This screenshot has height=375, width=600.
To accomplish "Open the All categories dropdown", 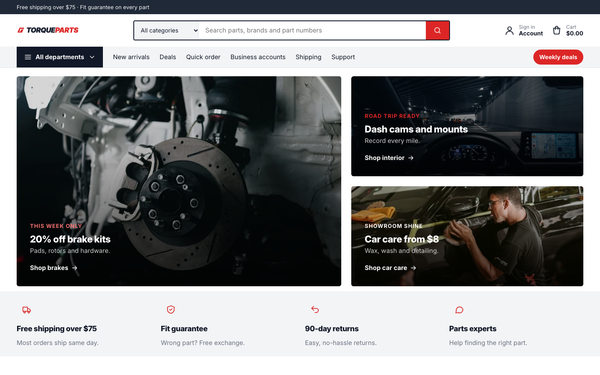I will tap(167, 30).
